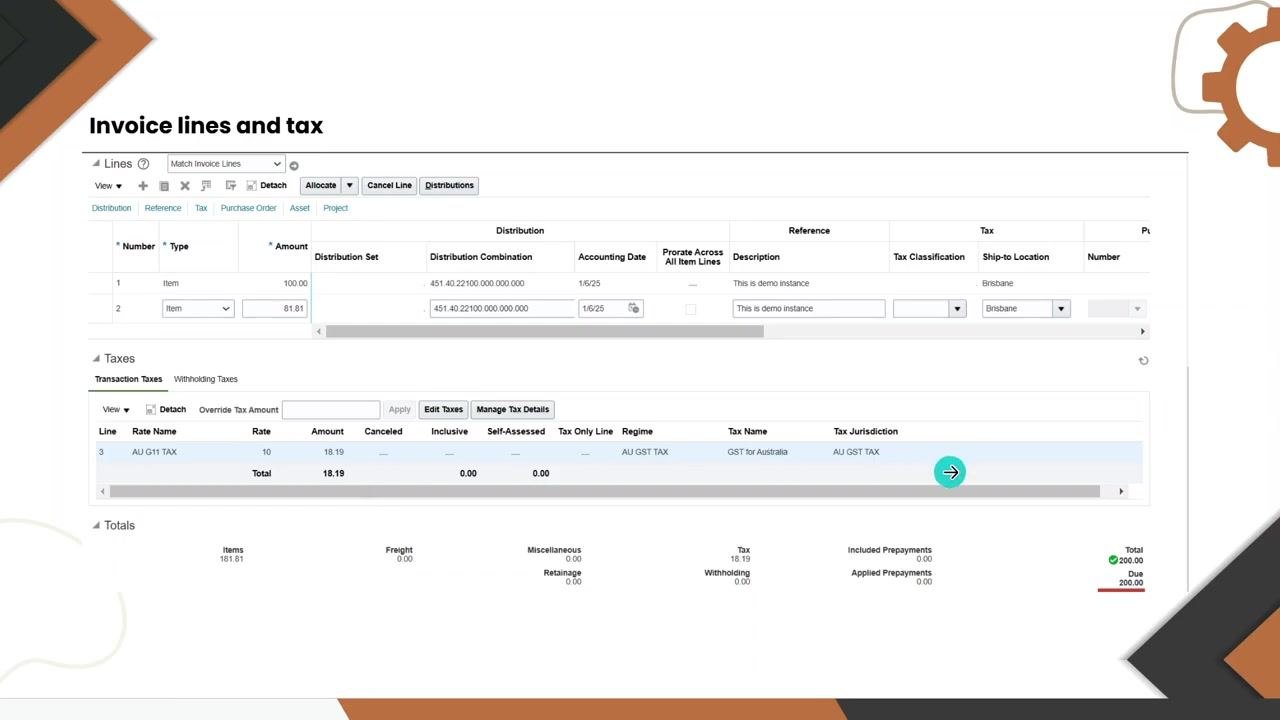1280x720 pixels.
Task: Click the Cancel Line button
Action: (389, 186)
